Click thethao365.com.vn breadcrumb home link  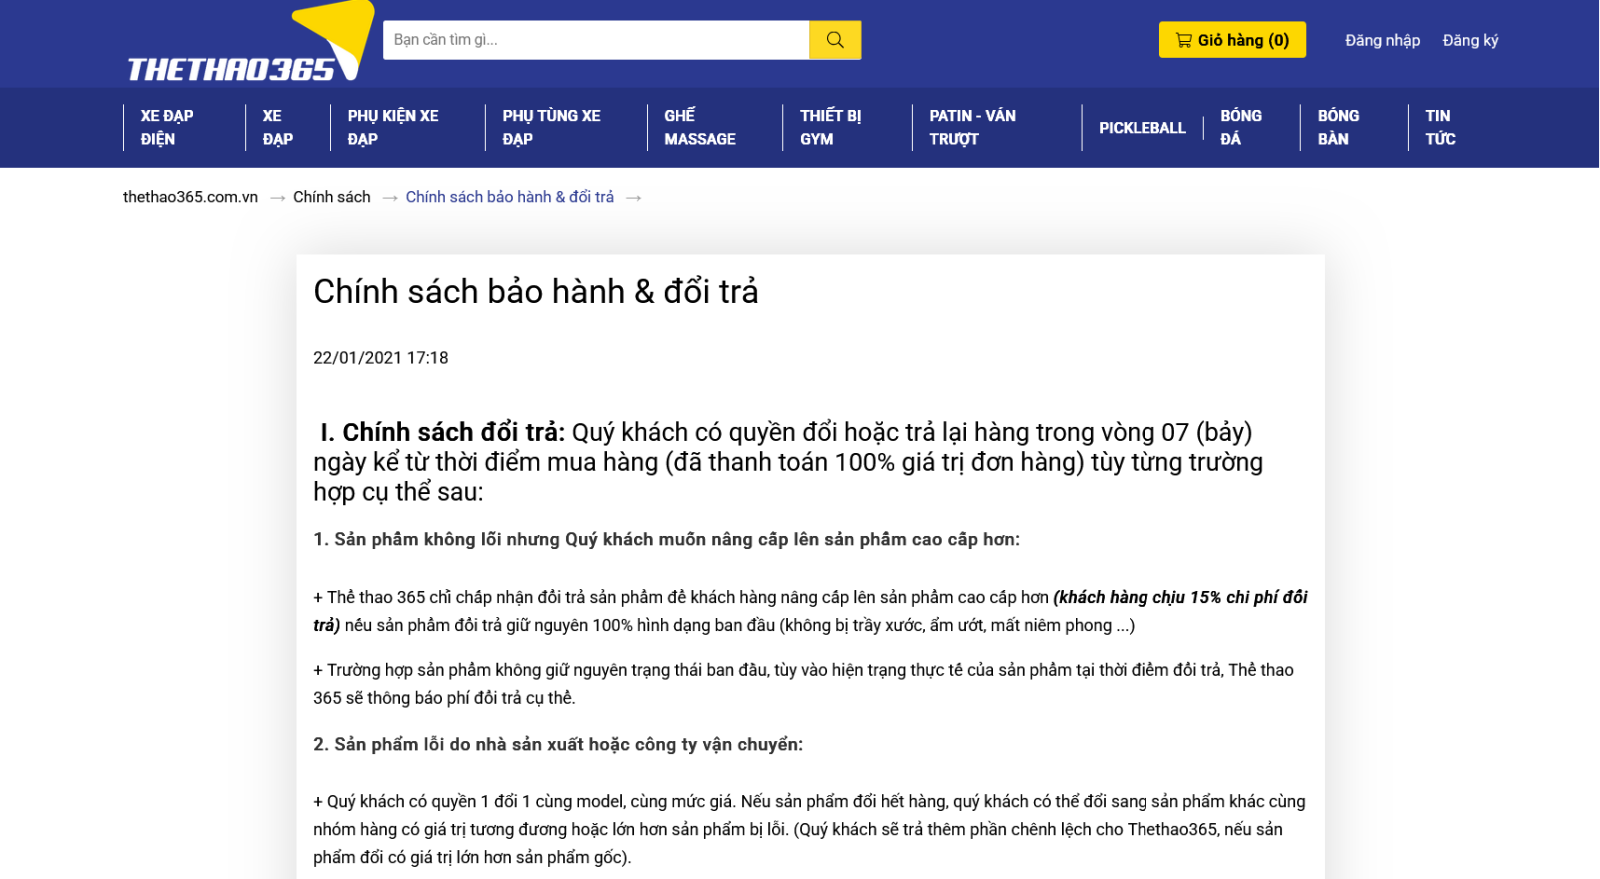click(x=190, y=197)
